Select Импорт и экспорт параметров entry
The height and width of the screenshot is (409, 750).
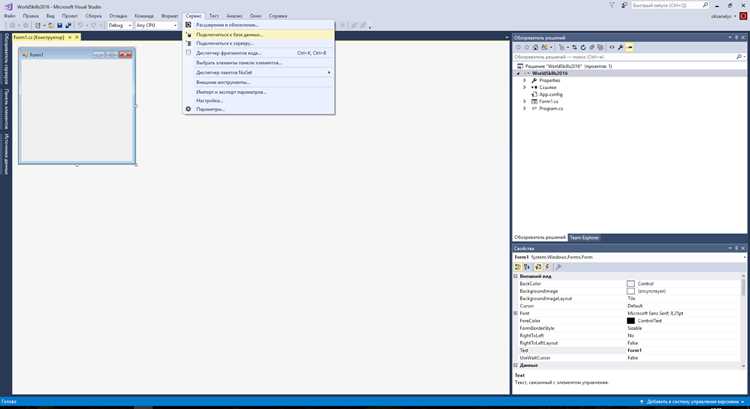(259, 92)
